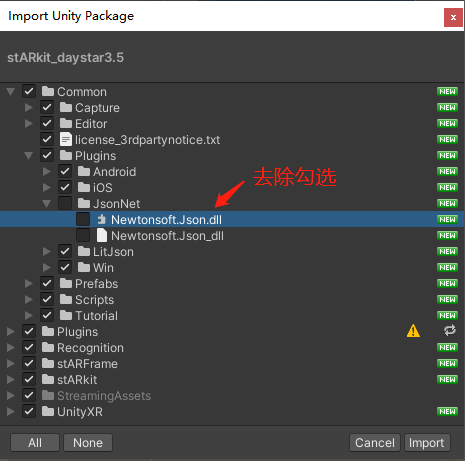Select the Scripts folder row
This screenshot has width=465, height=461.
(232, 299)
